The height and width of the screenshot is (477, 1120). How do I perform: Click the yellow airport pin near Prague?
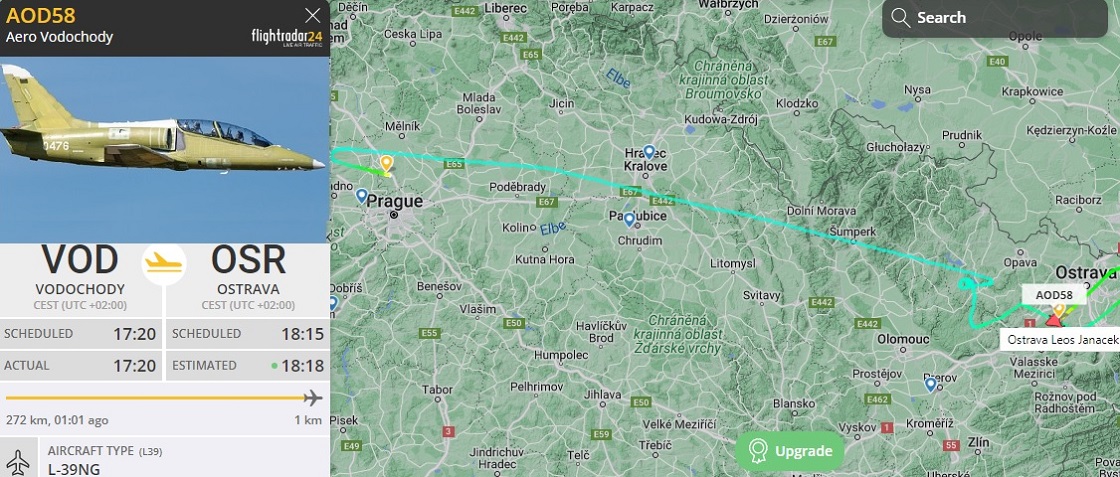[x=386, y=164]
